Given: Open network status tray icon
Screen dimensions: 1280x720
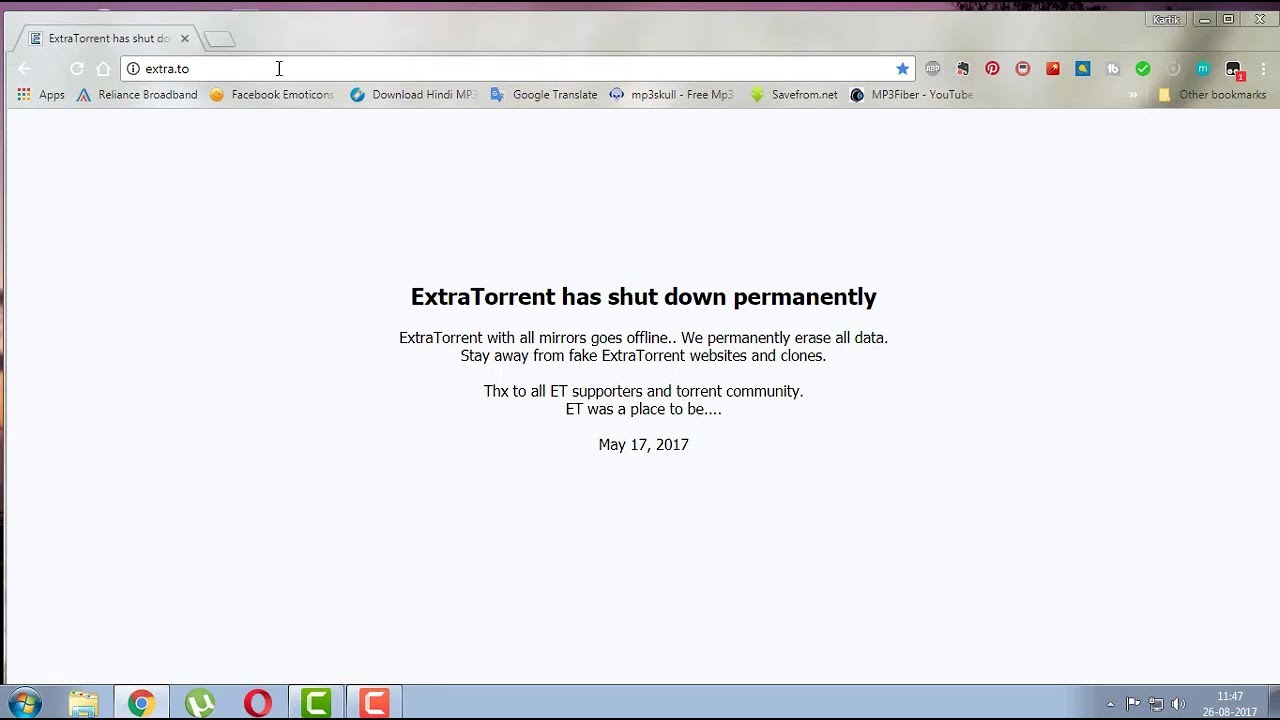Looking at the screenshot, I should pos(1156,704).
